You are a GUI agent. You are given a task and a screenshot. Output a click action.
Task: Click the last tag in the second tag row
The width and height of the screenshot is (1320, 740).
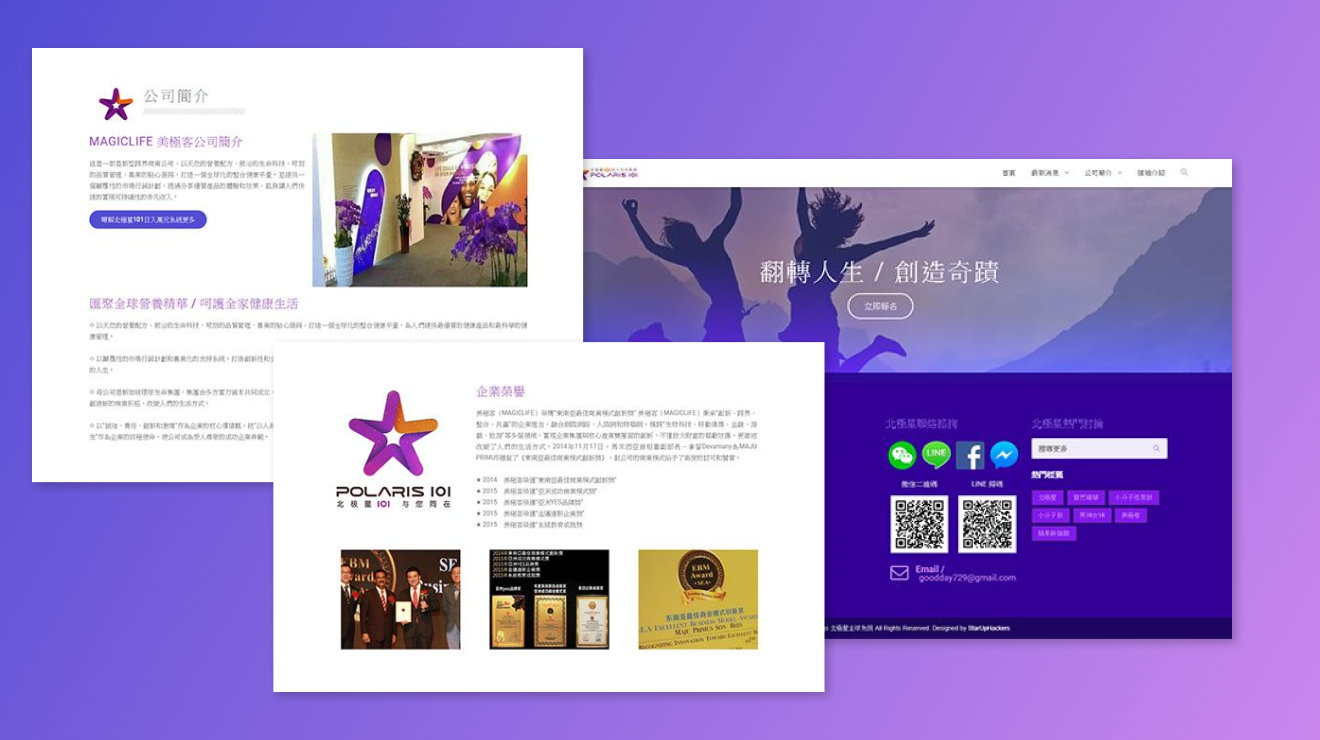1130,515
